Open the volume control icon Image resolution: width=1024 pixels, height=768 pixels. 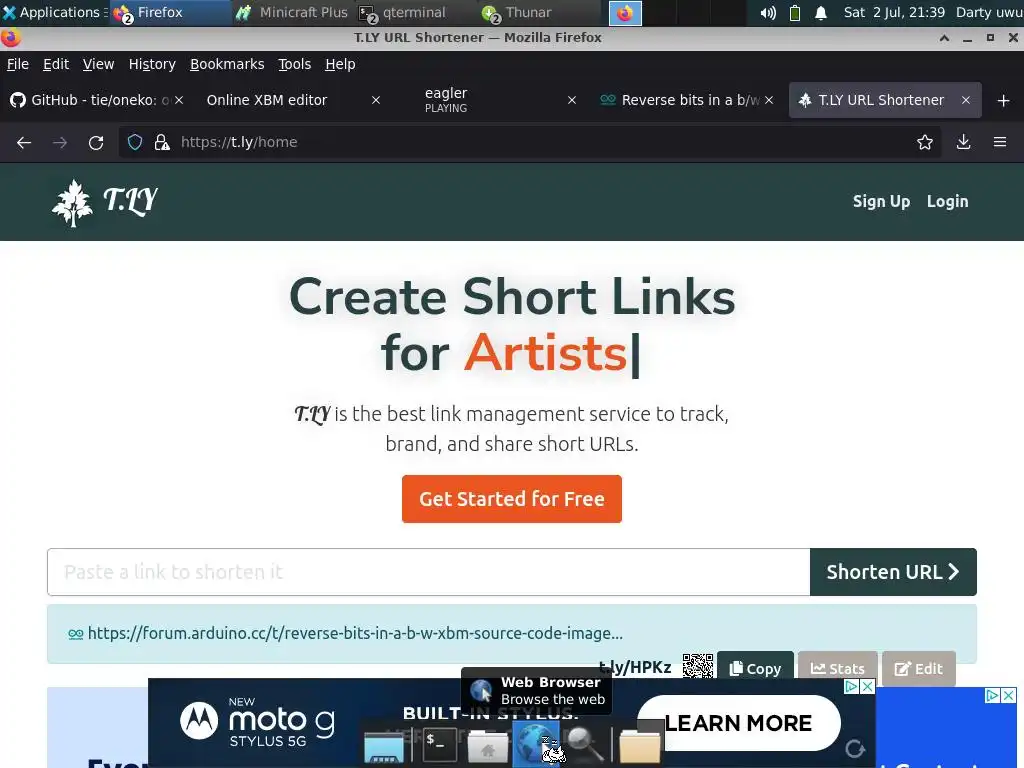coord(768,12)
